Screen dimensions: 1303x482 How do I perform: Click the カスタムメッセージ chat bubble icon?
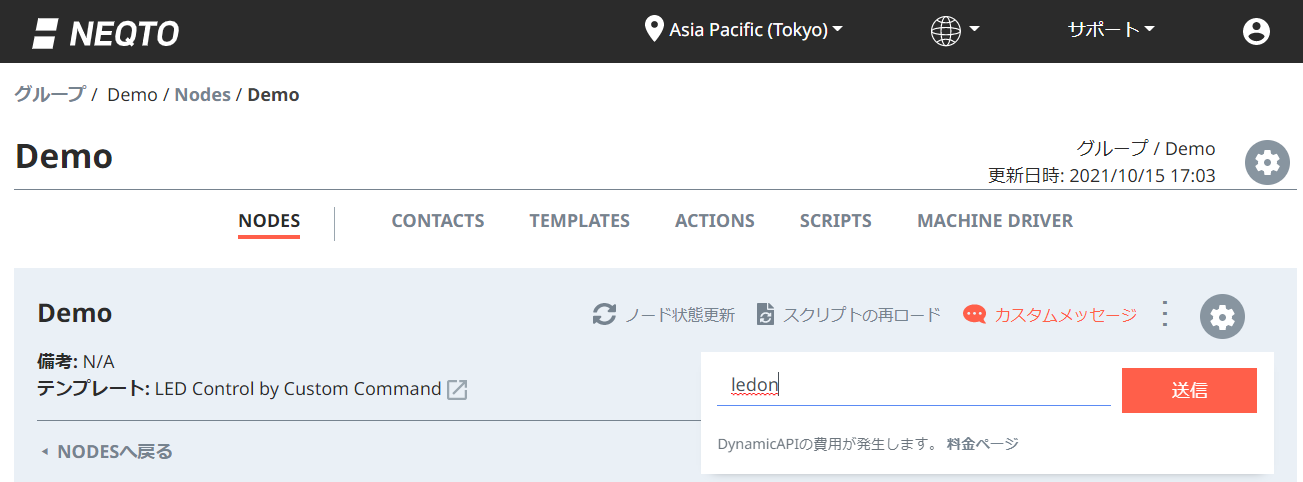coord(974,315)
